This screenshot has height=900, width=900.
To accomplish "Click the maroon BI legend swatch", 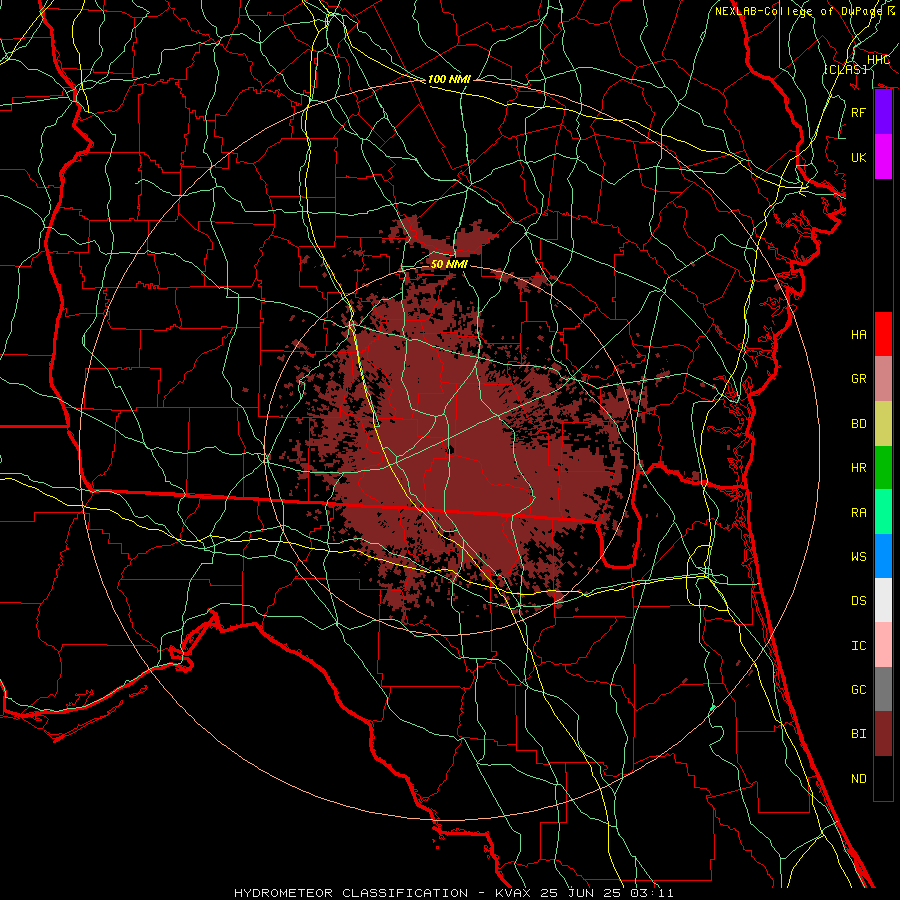I will coord(883,734).
